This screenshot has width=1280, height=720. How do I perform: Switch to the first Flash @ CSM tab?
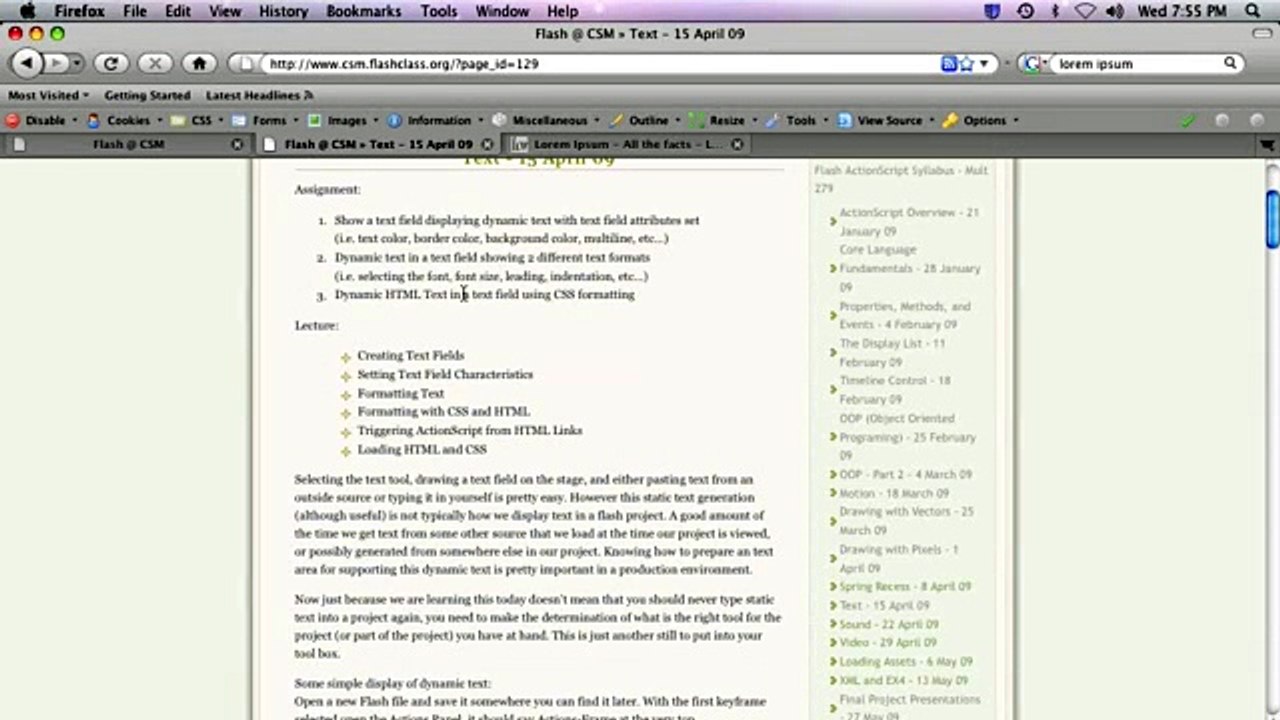[x=128, y=144]
